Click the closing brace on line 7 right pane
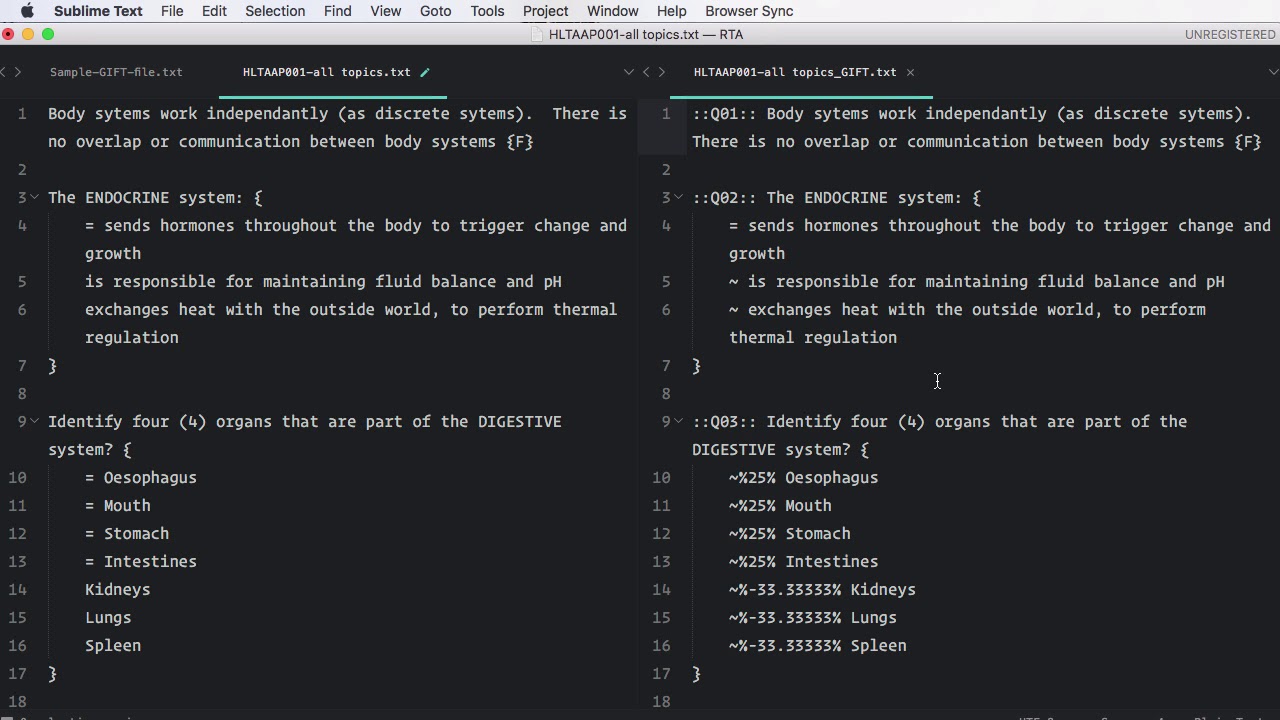Image resolution: width=1280 pixels, height=720 pixels. [x=697, y=365]
